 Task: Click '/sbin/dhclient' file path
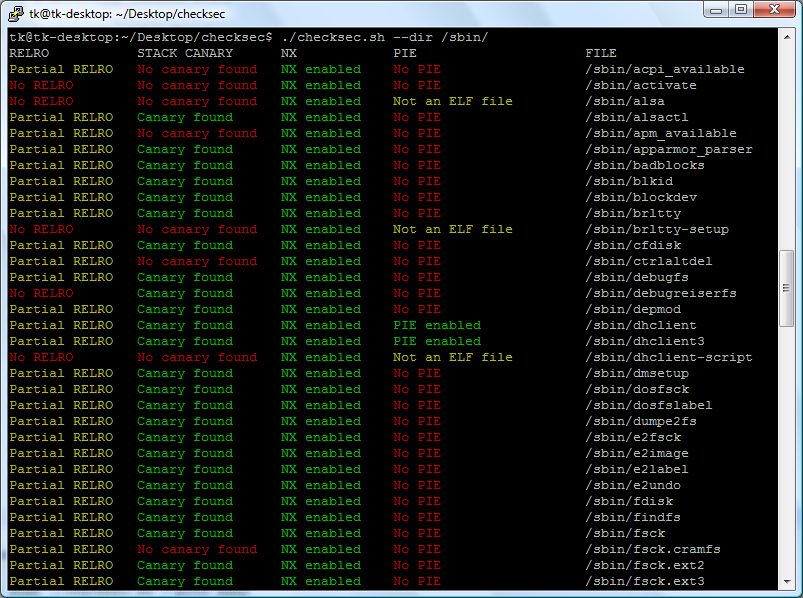click(641, 325)
